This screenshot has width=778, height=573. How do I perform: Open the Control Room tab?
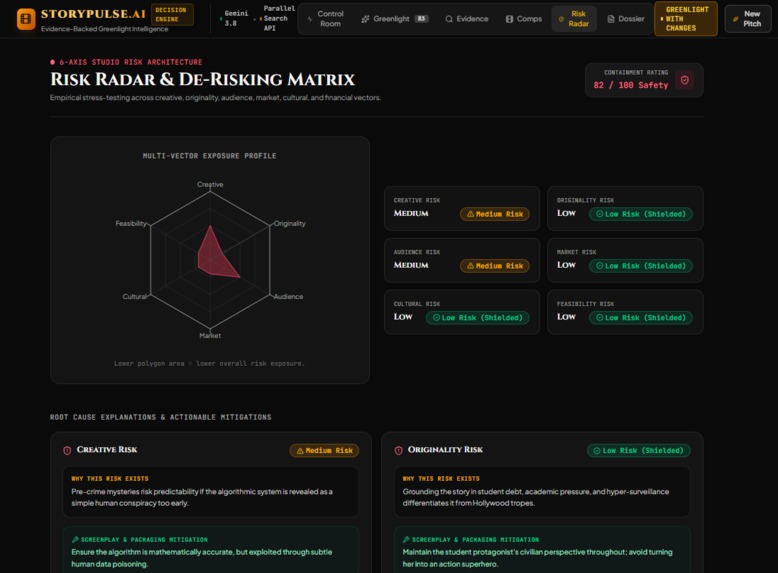click(324, 19)
